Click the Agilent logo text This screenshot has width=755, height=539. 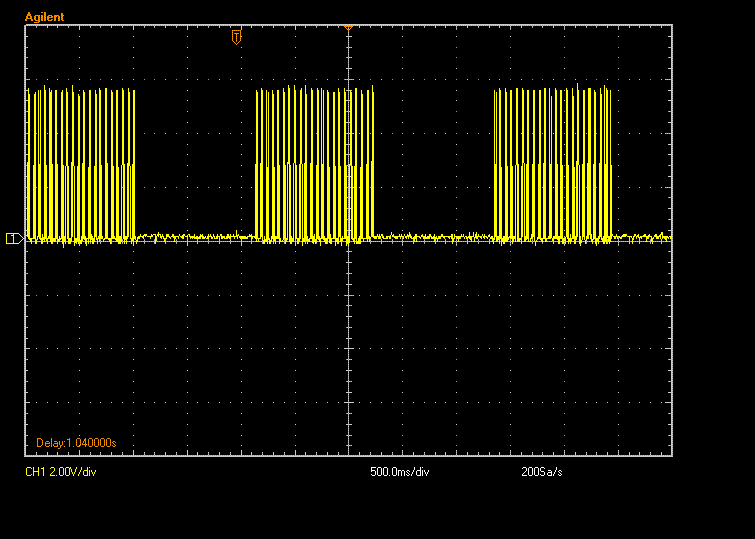[44, 17]
